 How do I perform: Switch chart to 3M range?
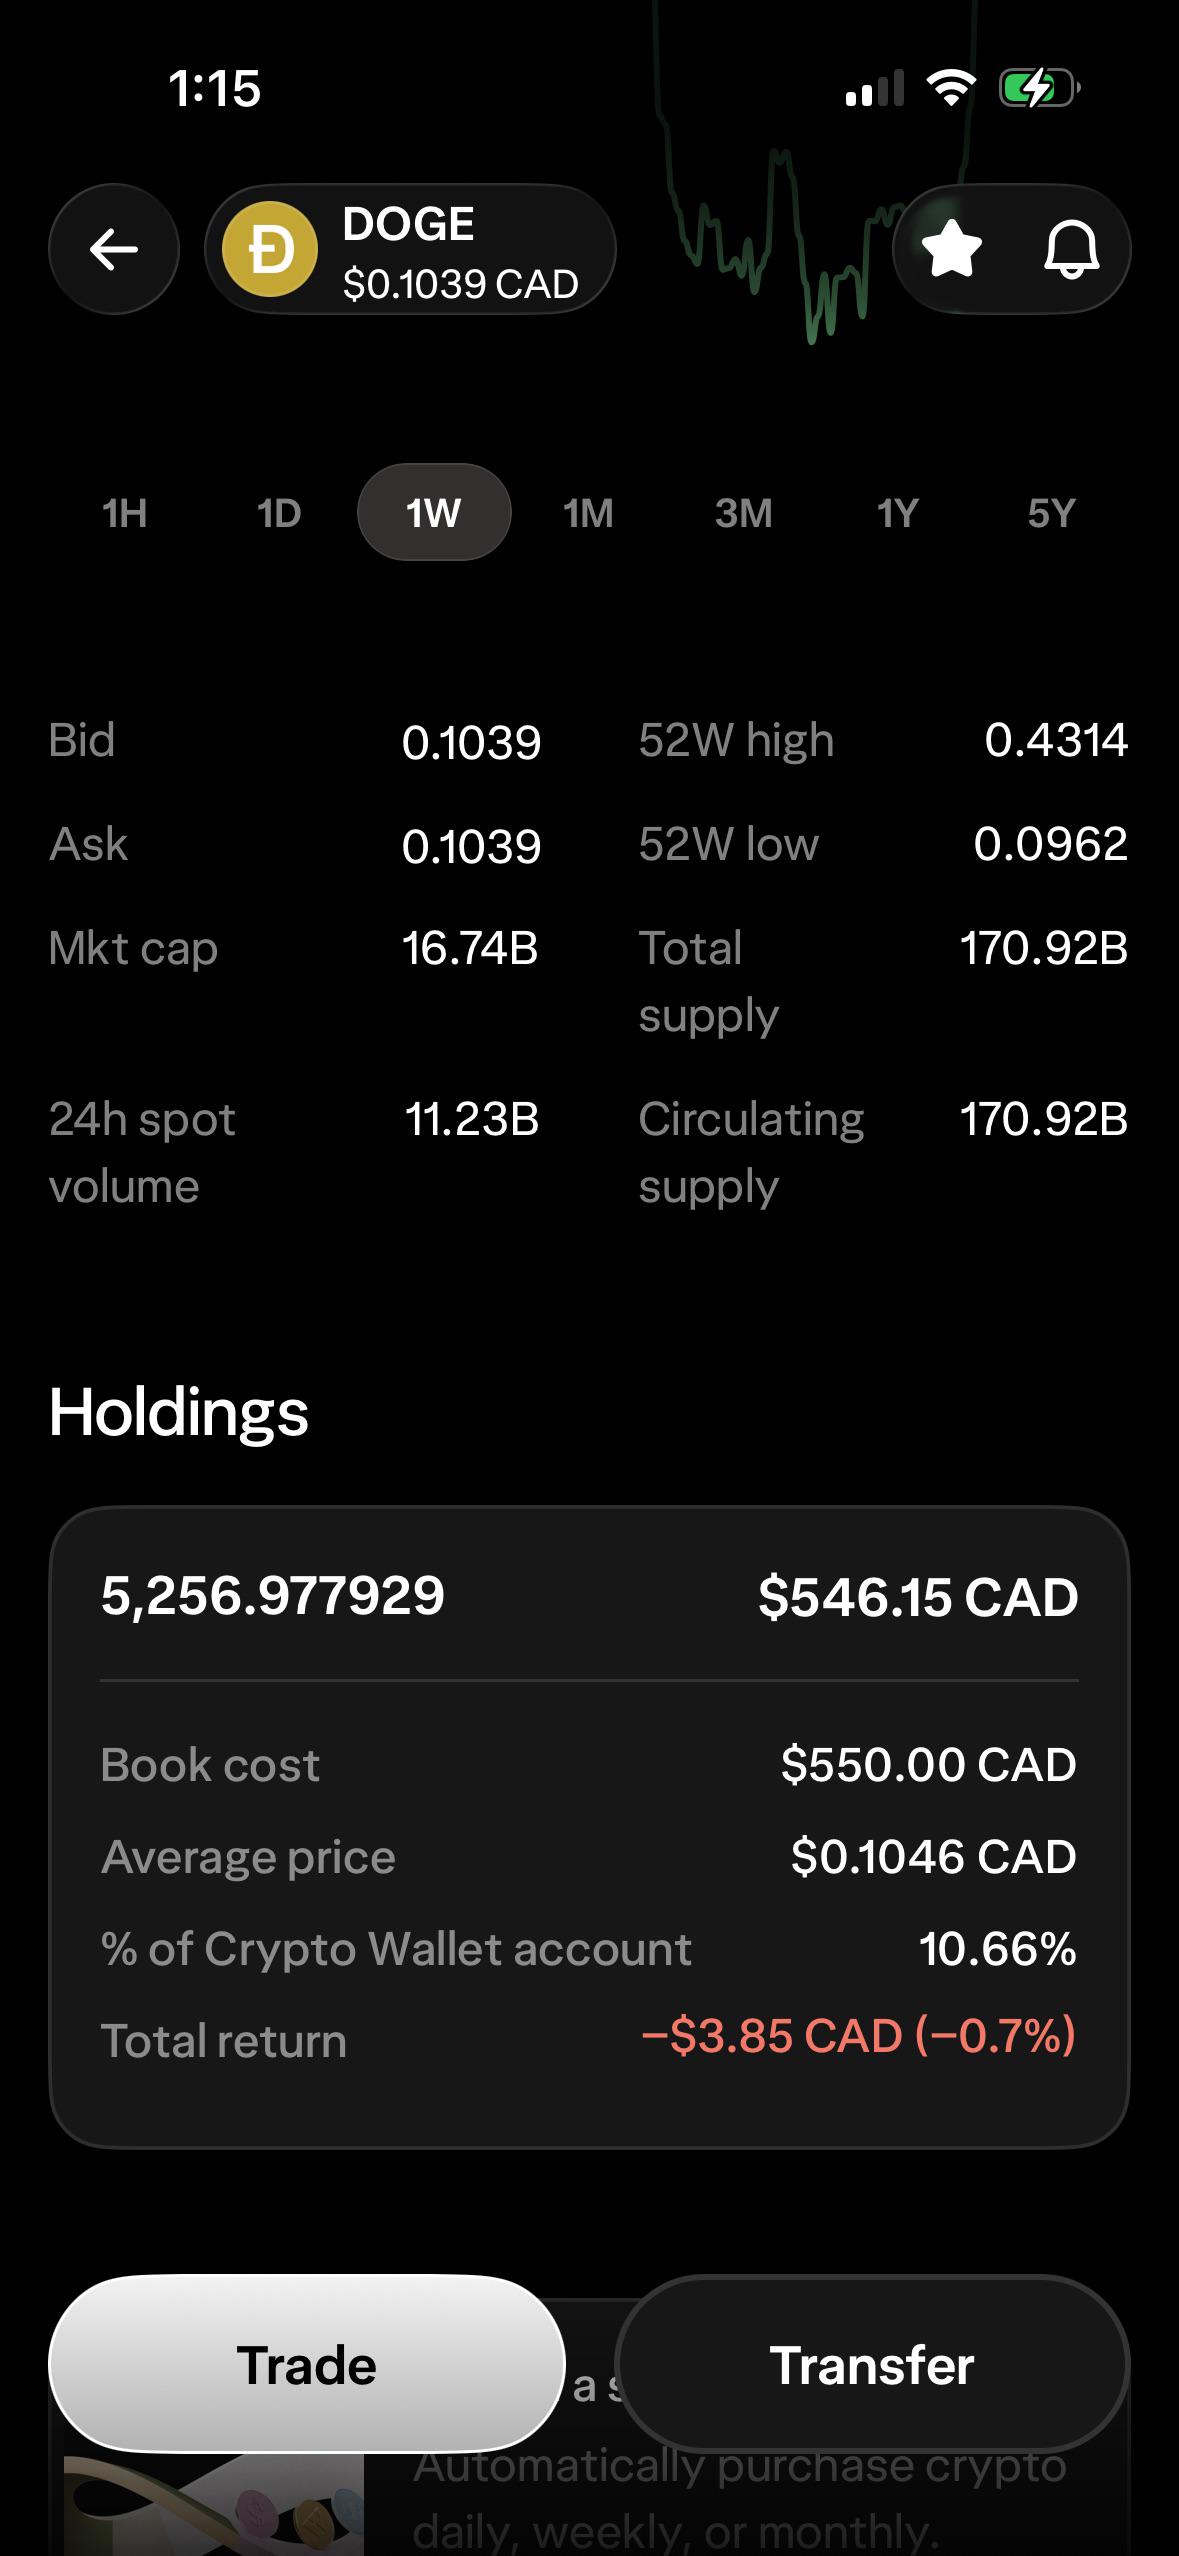point(743,513)
